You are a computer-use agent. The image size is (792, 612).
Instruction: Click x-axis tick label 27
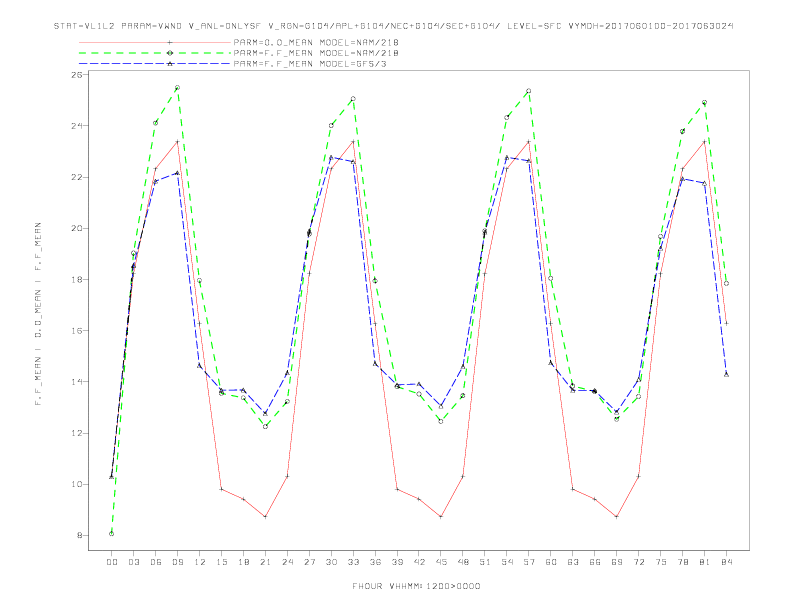click(309, 562)
